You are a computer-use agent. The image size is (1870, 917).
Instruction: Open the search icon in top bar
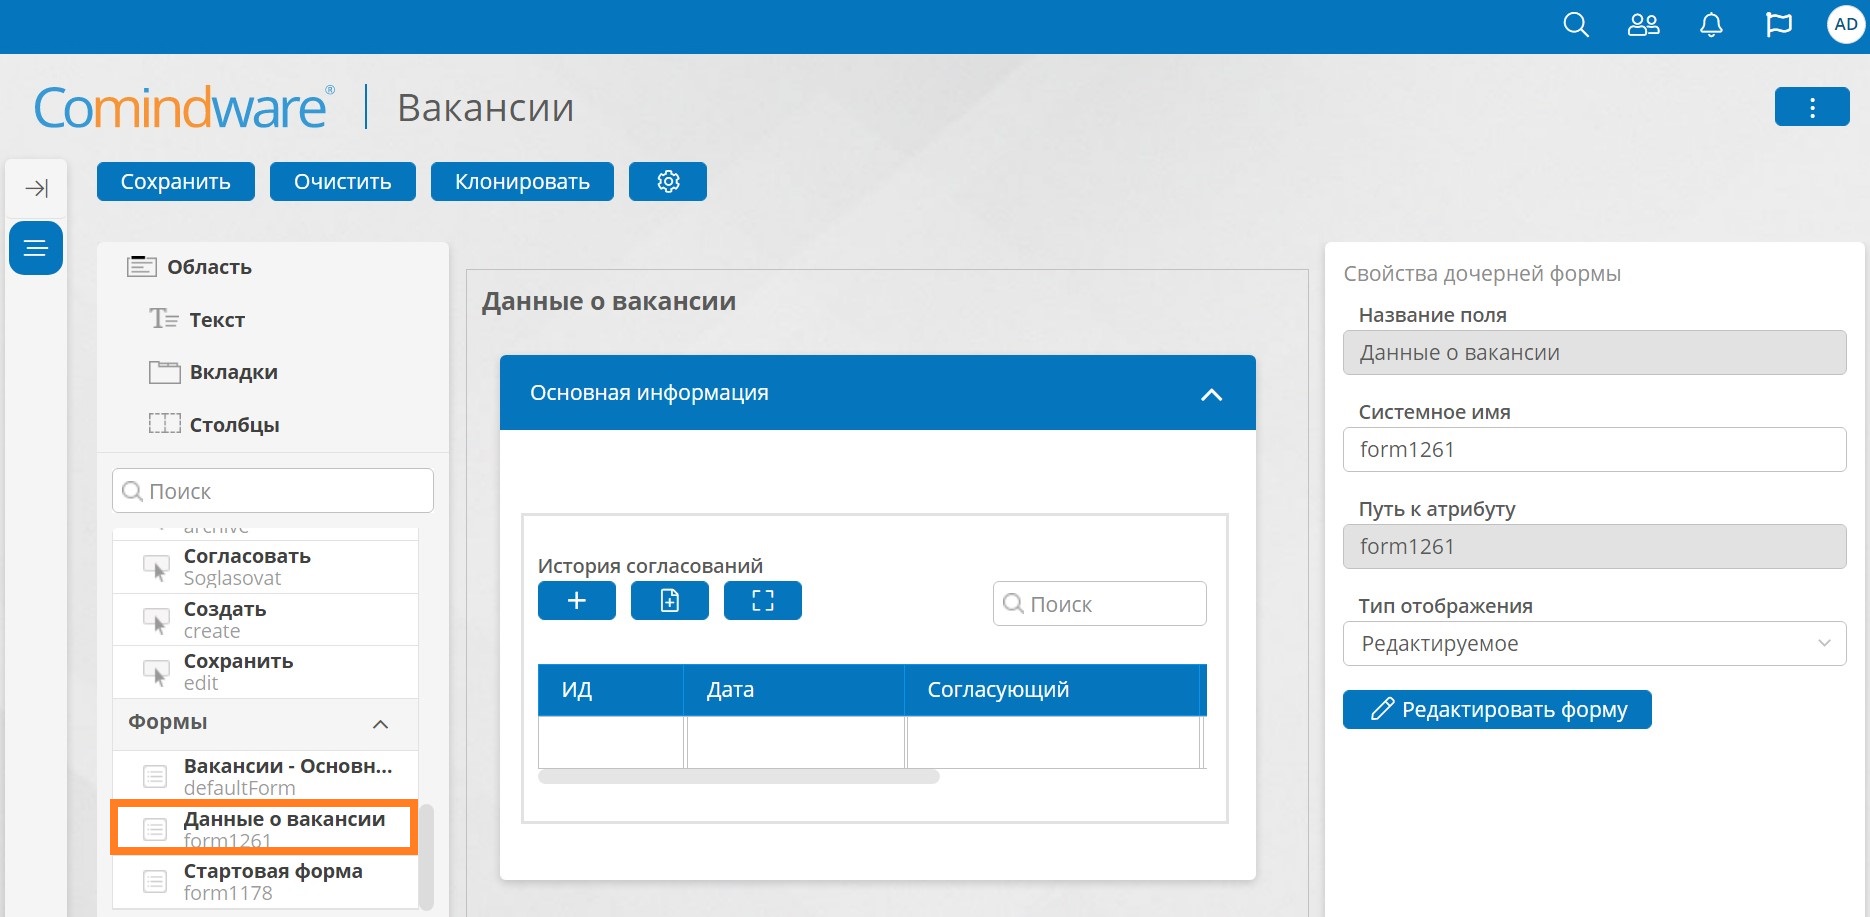pyautogui.click(x=1576, y=25)
